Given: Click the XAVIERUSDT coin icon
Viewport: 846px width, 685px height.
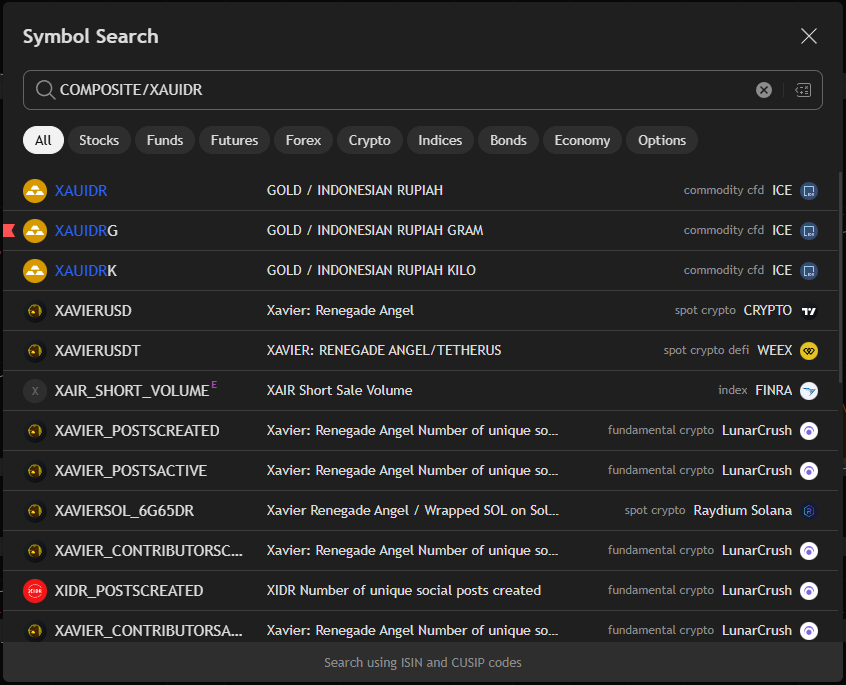Looking at the screenshot, I should pos(35,351).
